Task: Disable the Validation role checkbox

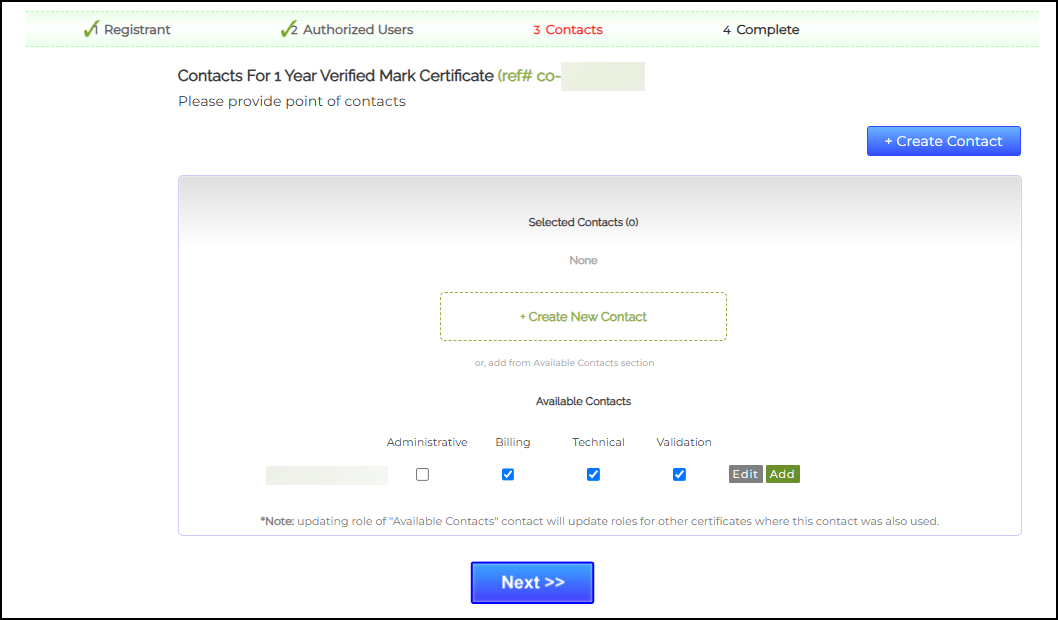Action: tap(679, 474)
